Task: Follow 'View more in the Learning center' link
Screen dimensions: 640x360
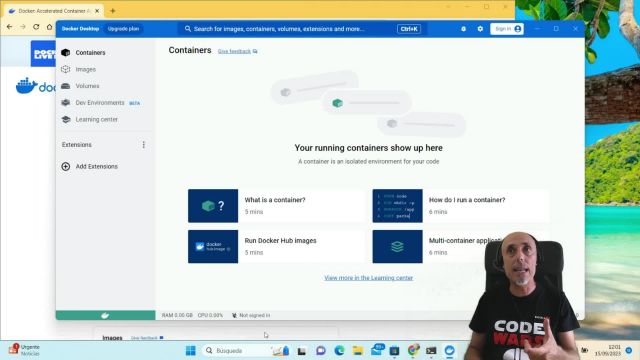Action: [369, 278]
